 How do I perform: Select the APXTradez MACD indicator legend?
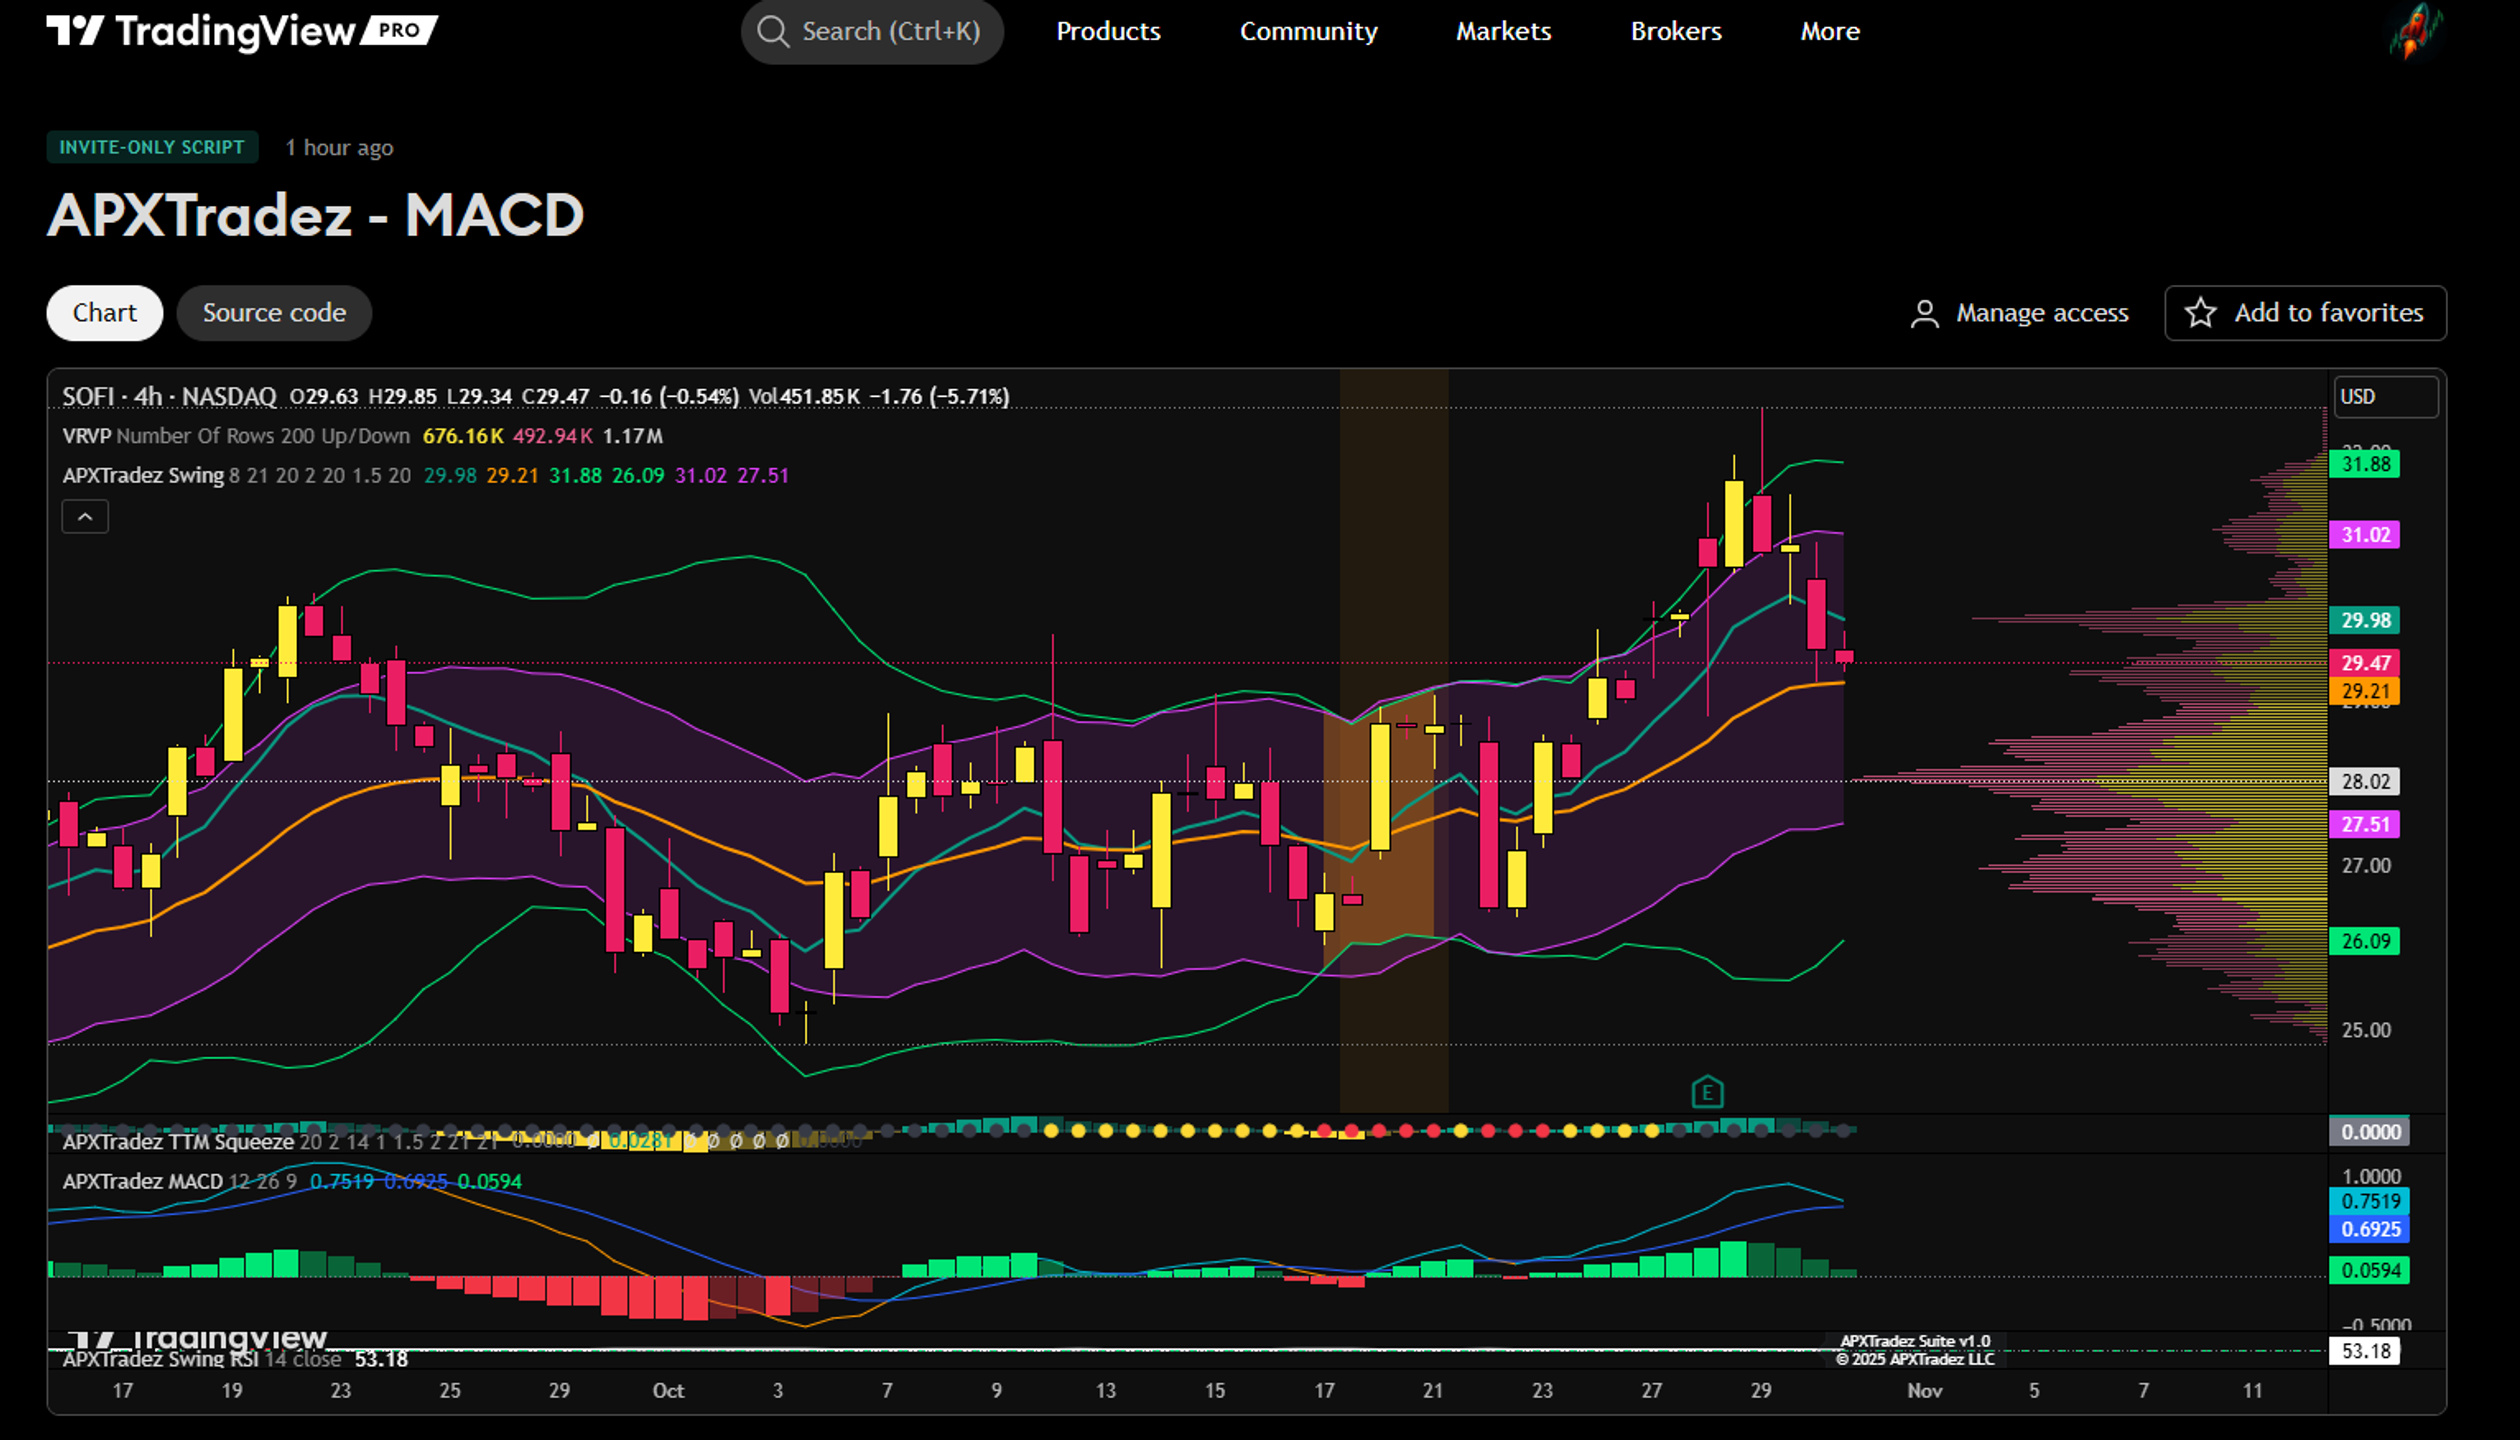tap(142, 1182)
